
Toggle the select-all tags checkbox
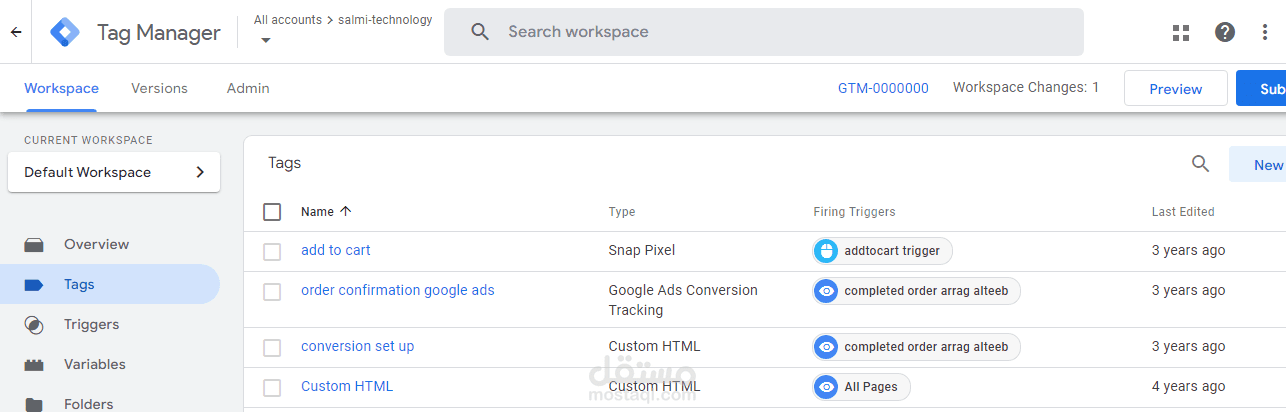click(272, 212)
